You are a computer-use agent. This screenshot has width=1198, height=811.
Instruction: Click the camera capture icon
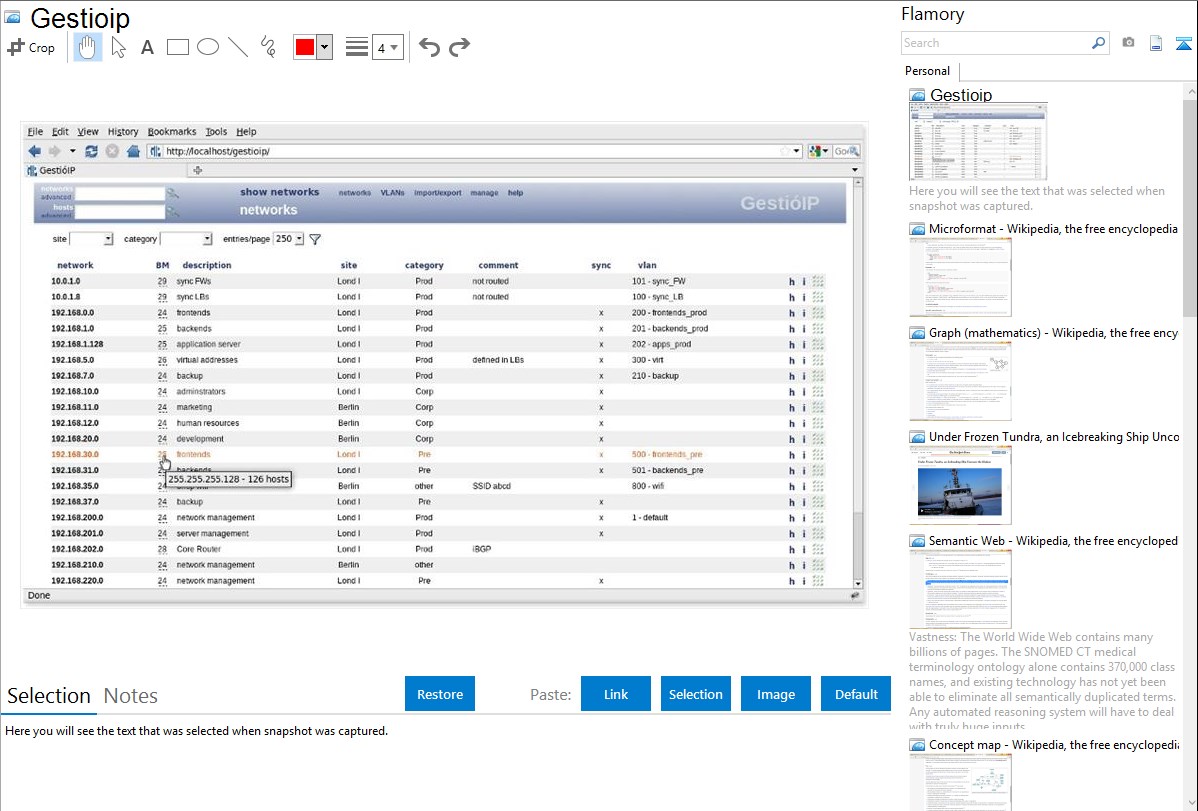click(x=1128, y=43)
